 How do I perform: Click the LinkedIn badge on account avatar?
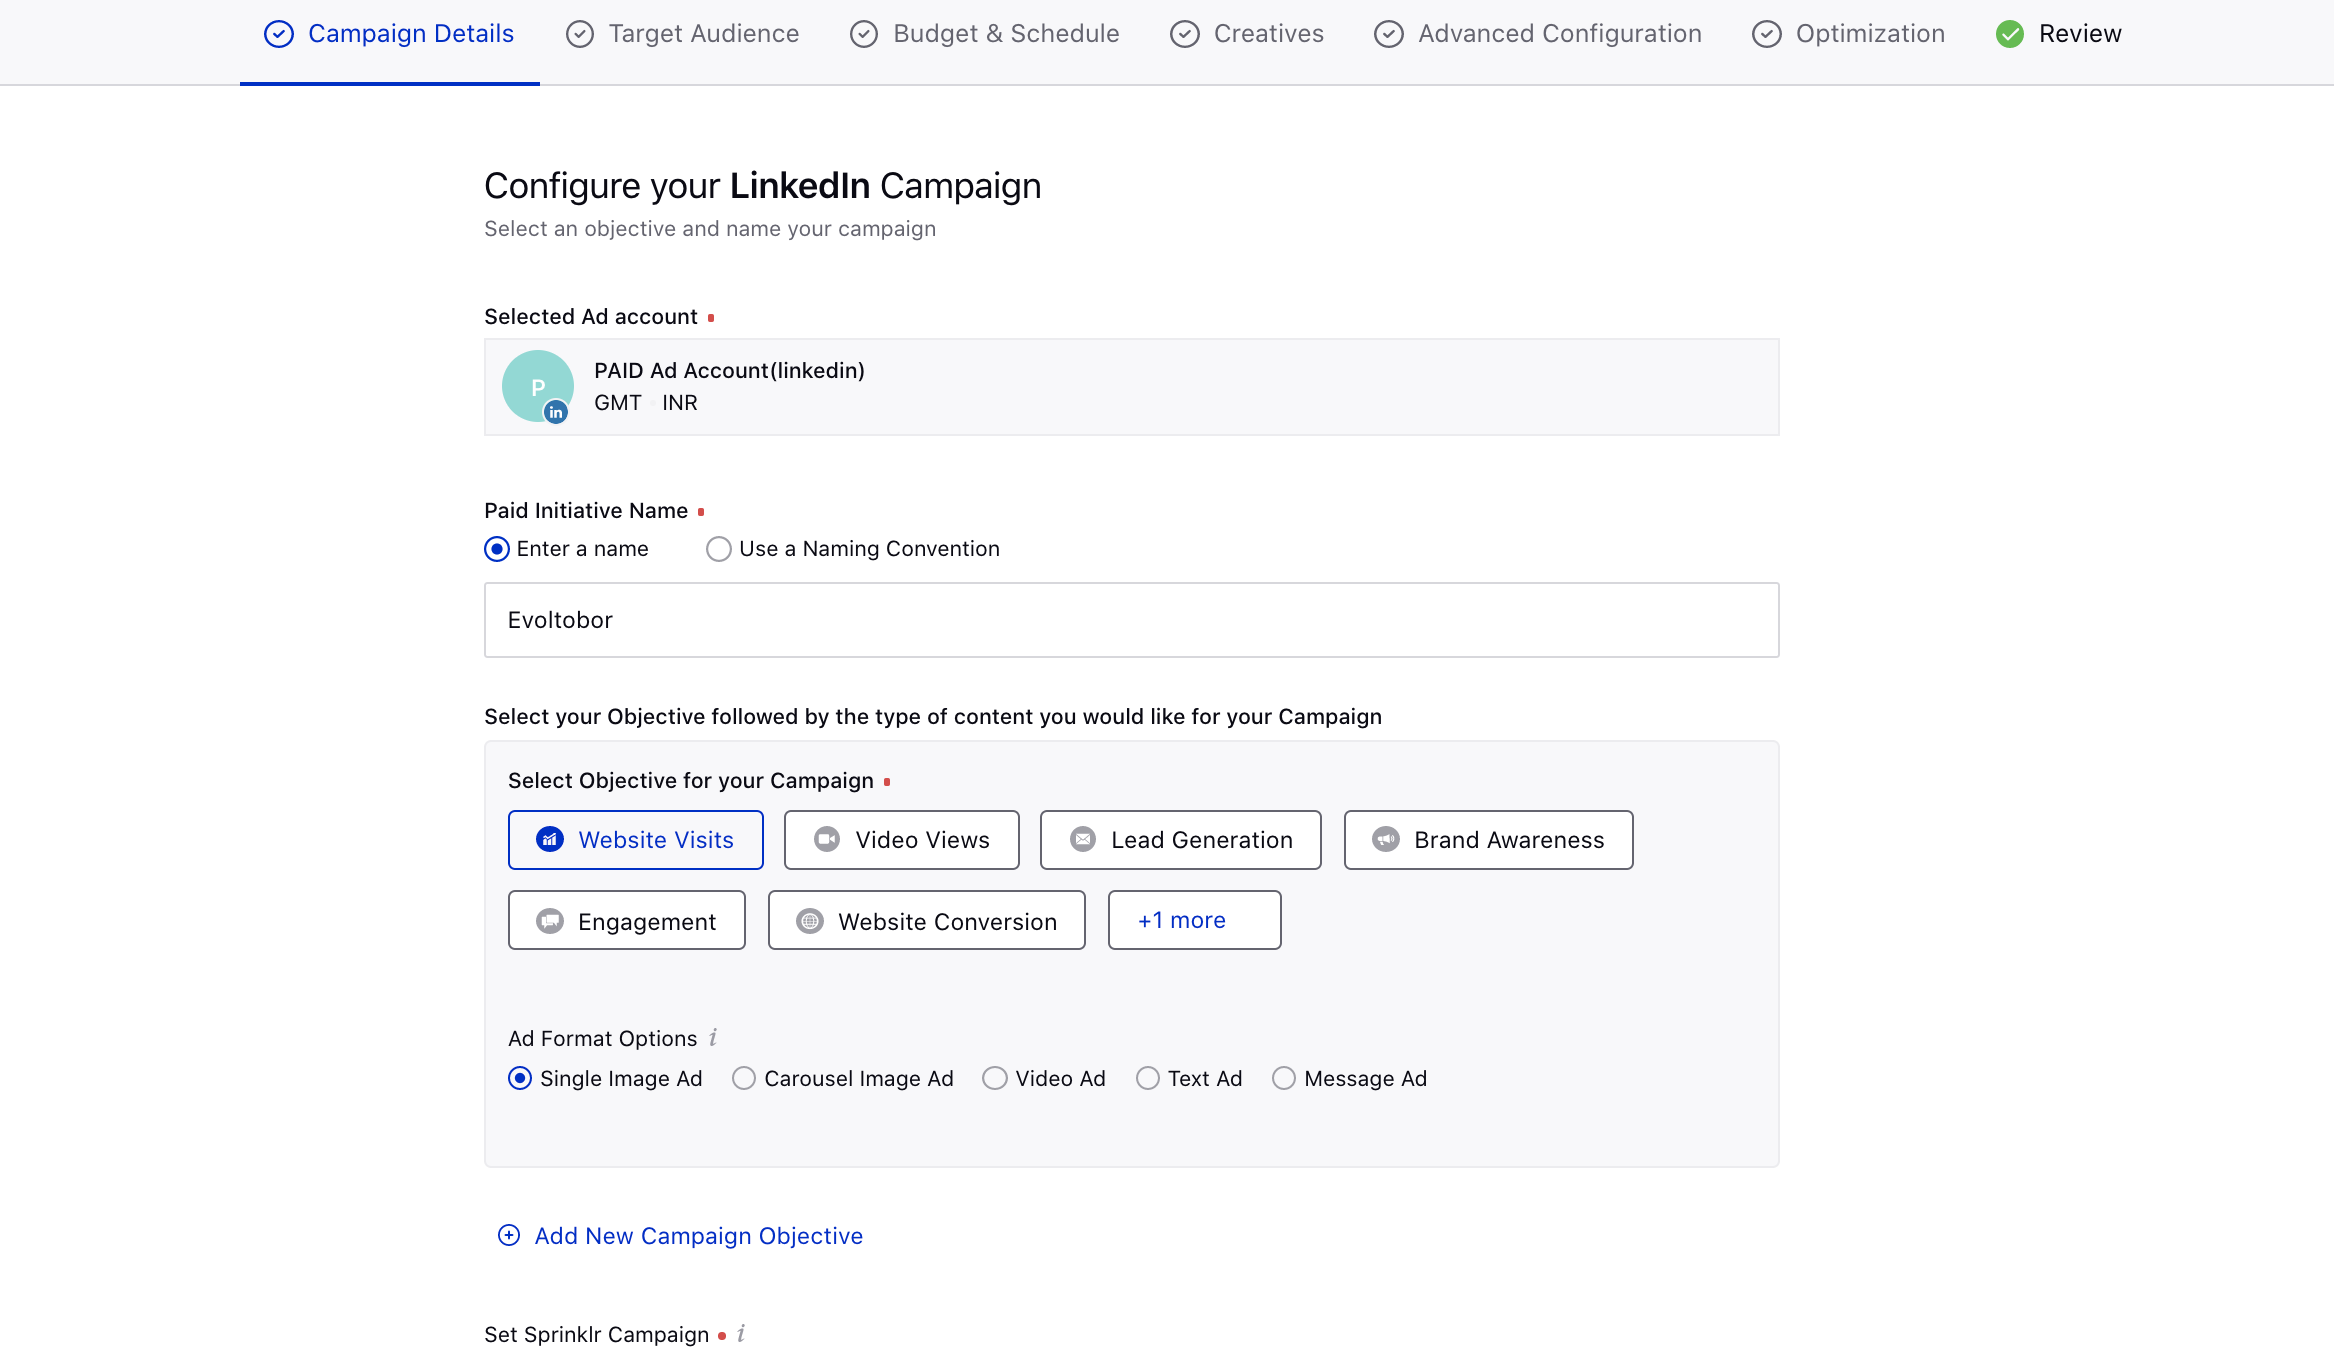(x=556, y=412)
